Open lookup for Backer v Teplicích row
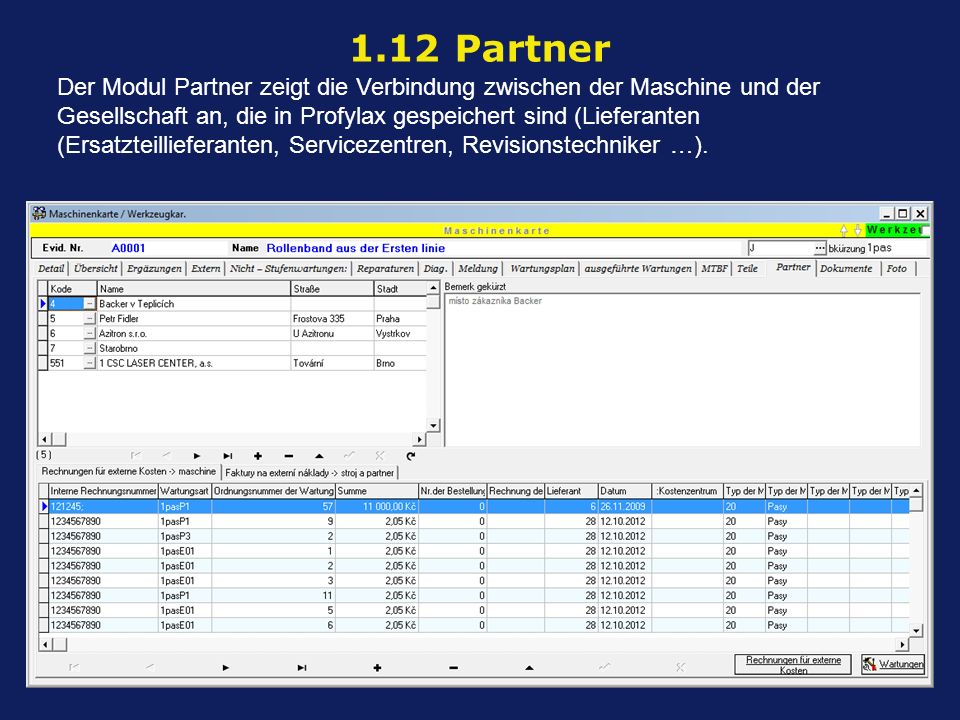This screenshot has height=720, width=960. point(89,304)
